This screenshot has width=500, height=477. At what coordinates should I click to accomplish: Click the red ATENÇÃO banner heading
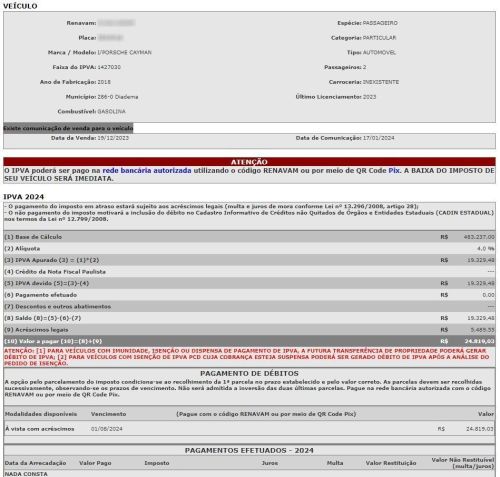(x=249, y=162)
